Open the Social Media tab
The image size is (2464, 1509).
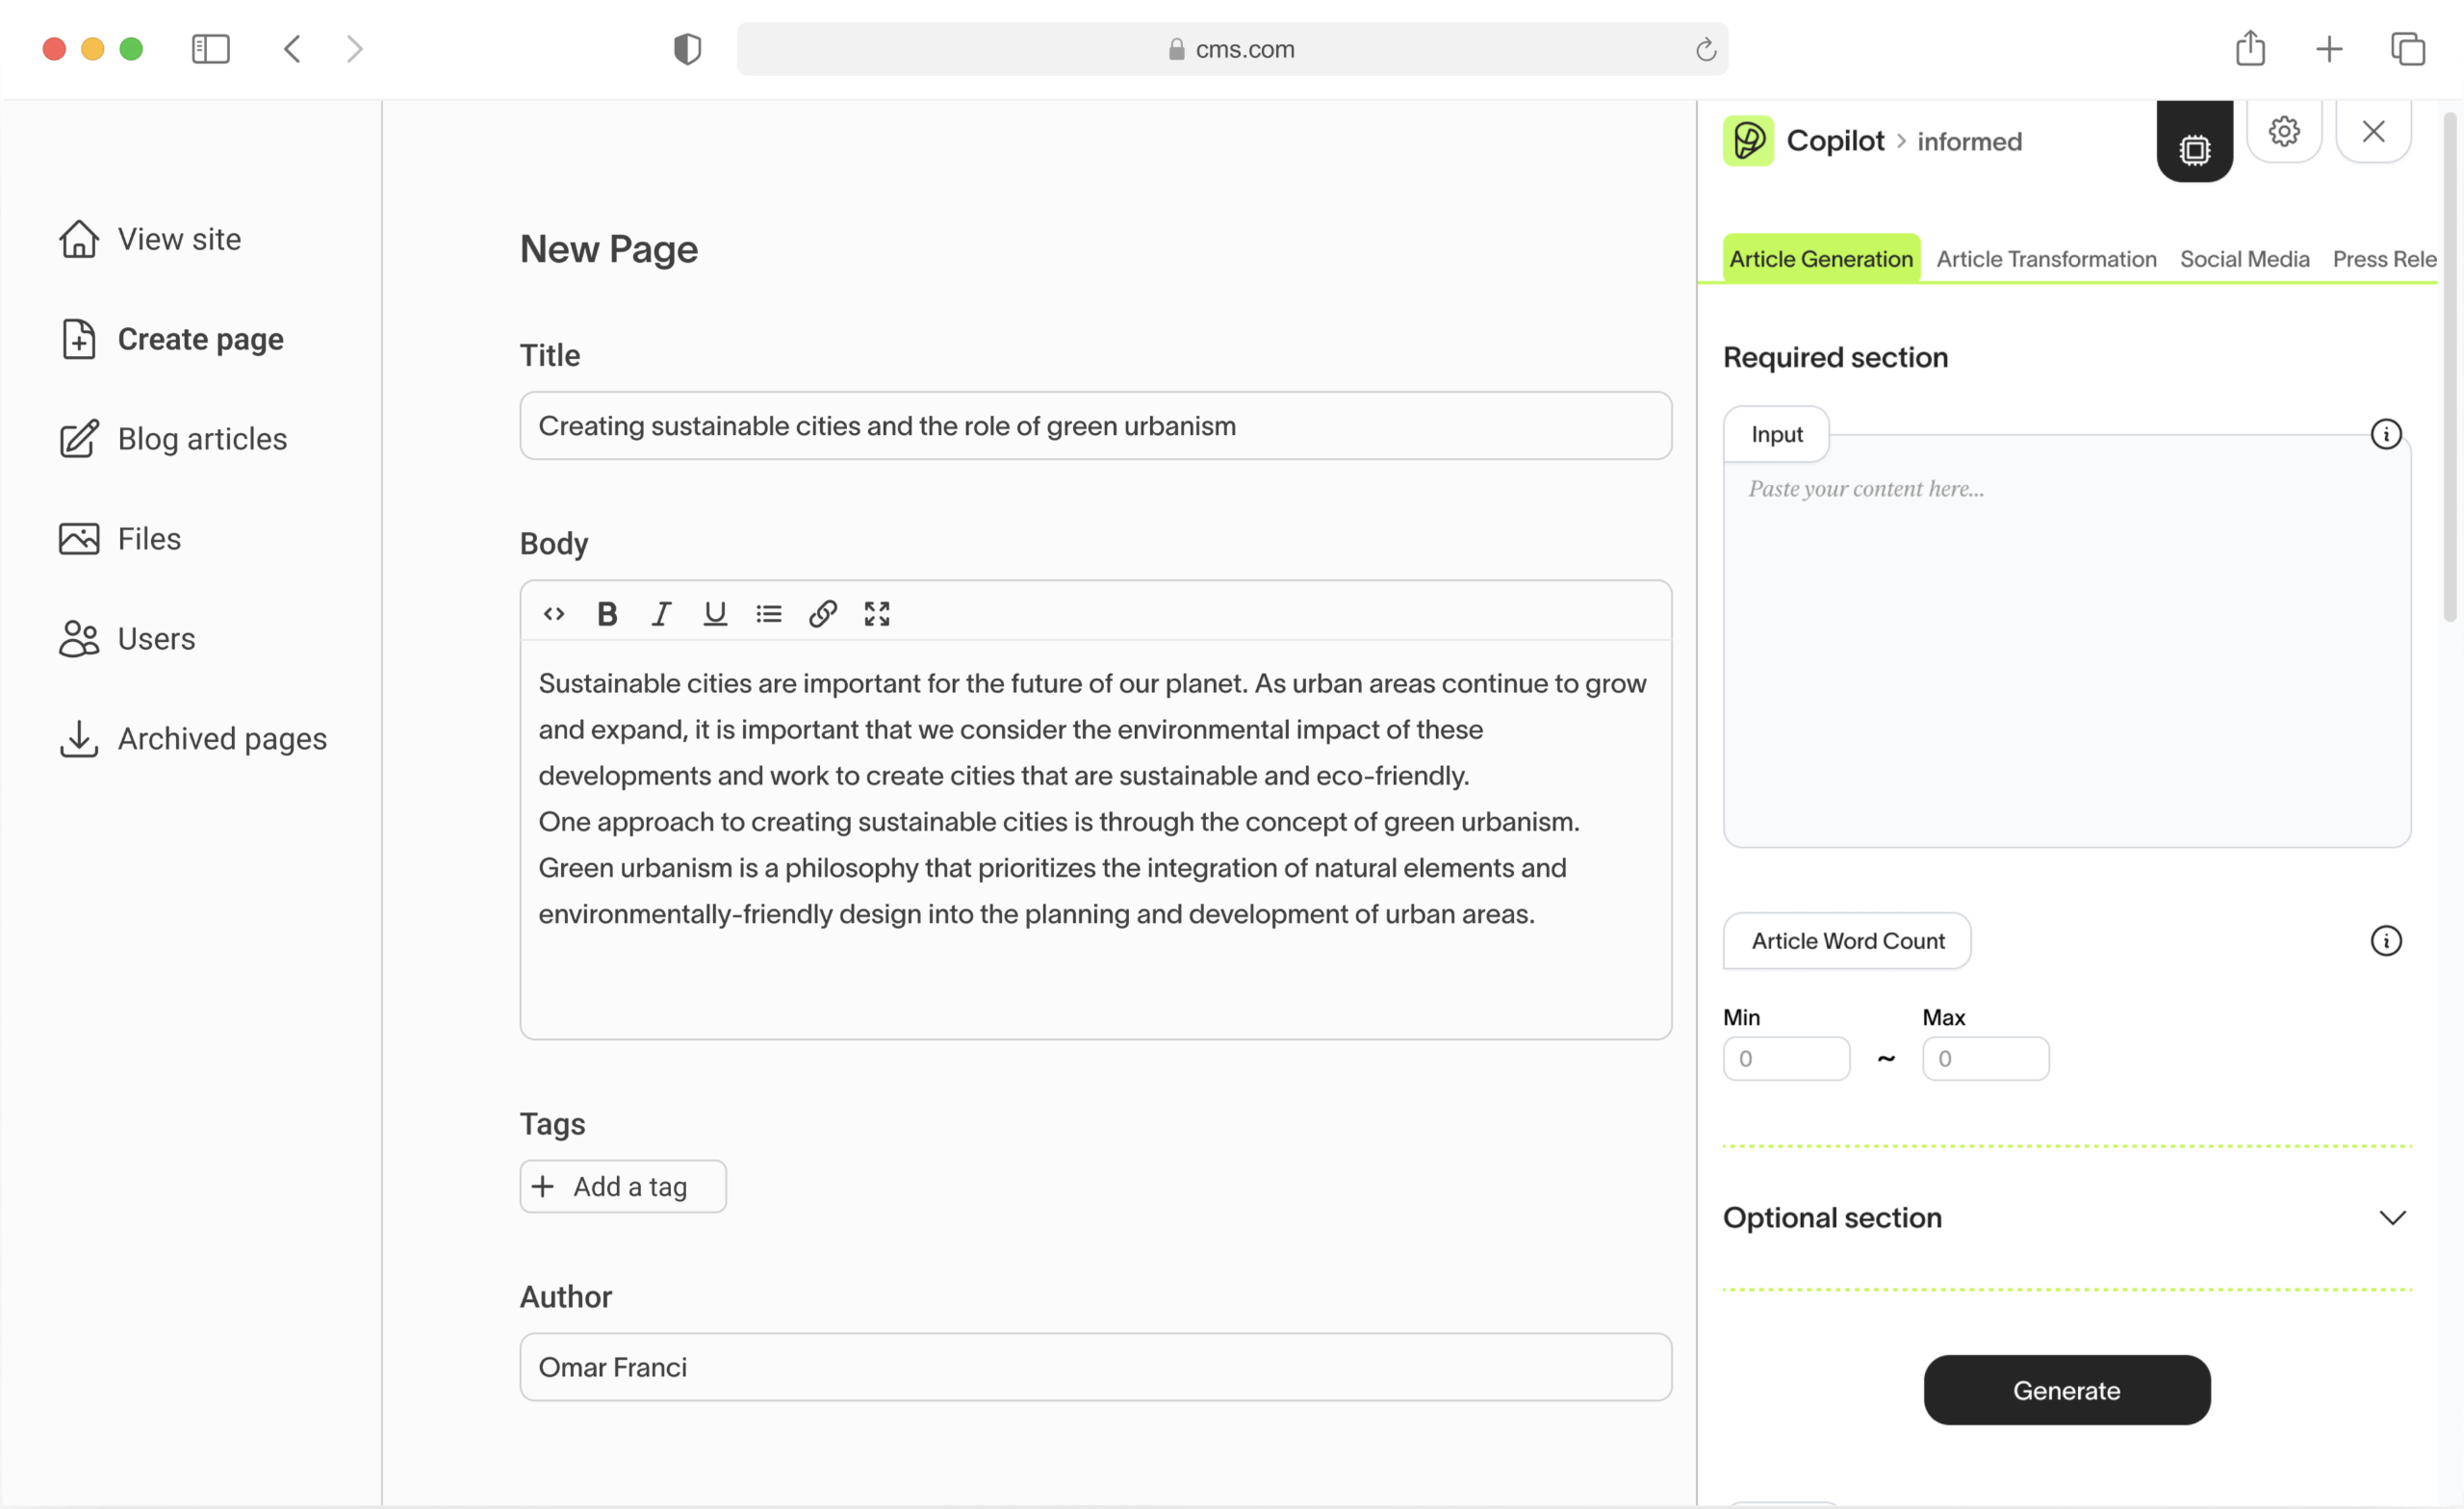click(x=2244, y=259)
